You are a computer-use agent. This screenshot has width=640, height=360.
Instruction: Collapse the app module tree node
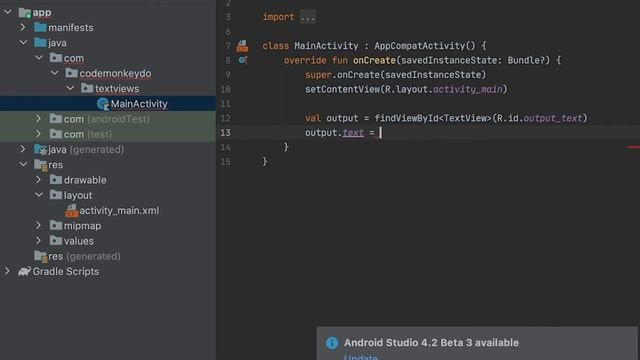click(x=8, y=12)
